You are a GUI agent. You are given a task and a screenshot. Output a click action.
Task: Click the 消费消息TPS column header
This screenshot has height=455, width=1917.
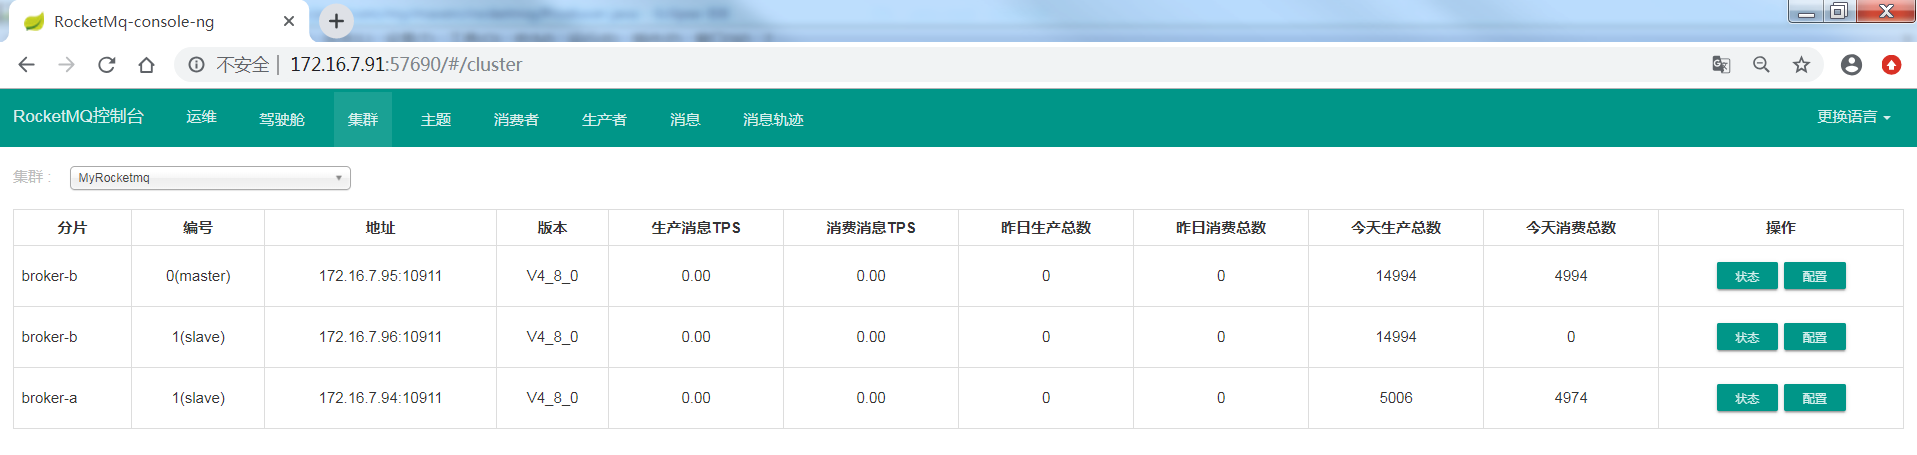click(871, 228)
